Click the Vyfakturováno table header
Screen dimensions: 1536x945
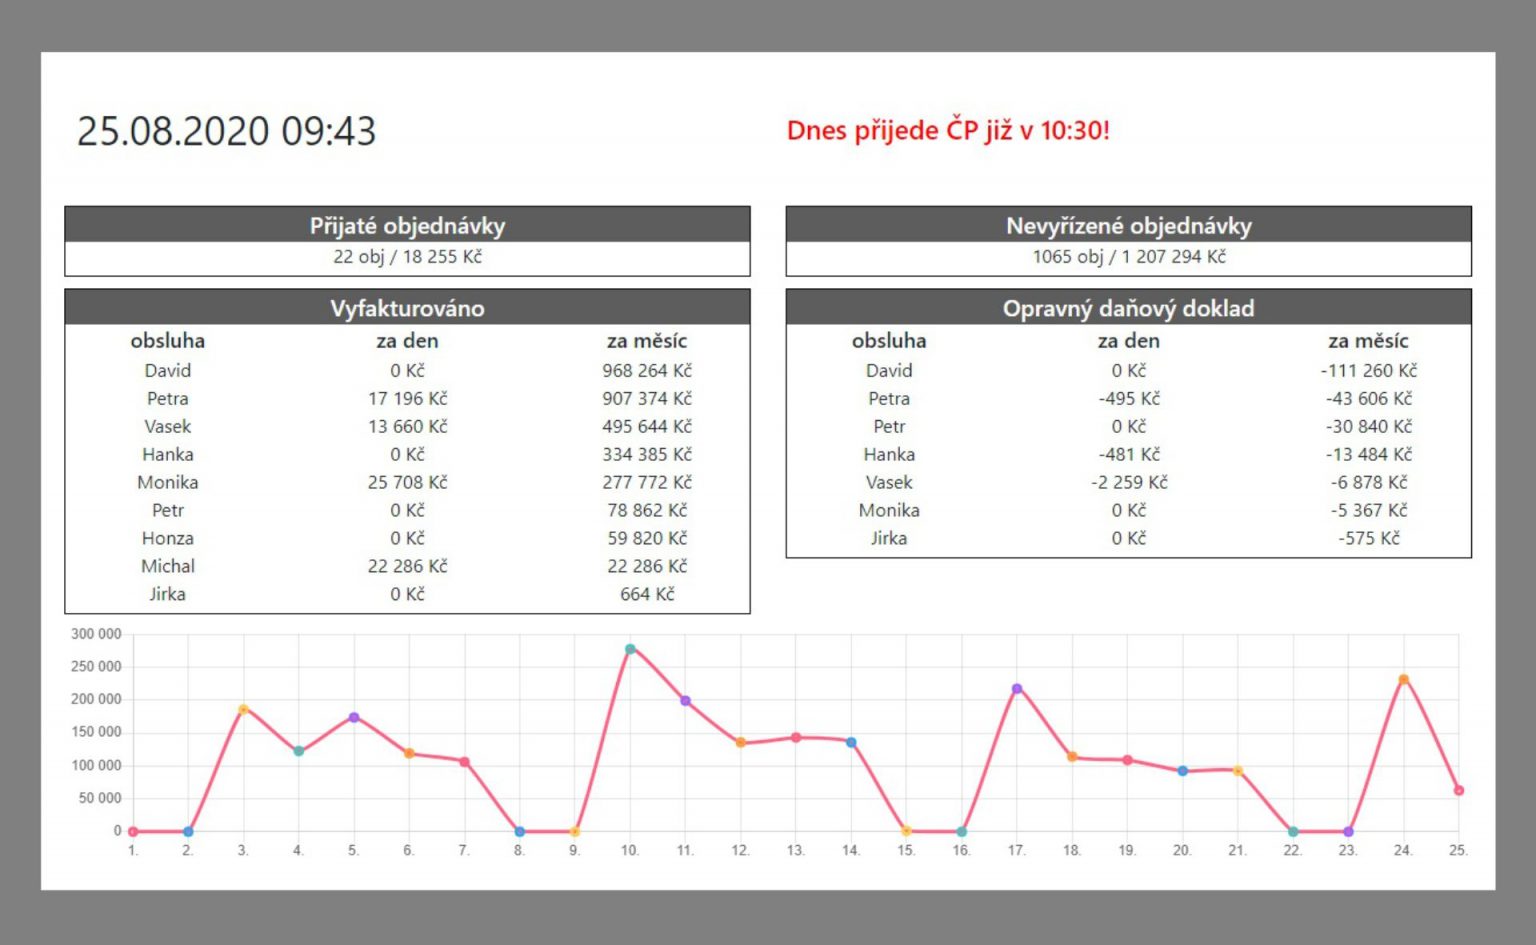[407, 308]
